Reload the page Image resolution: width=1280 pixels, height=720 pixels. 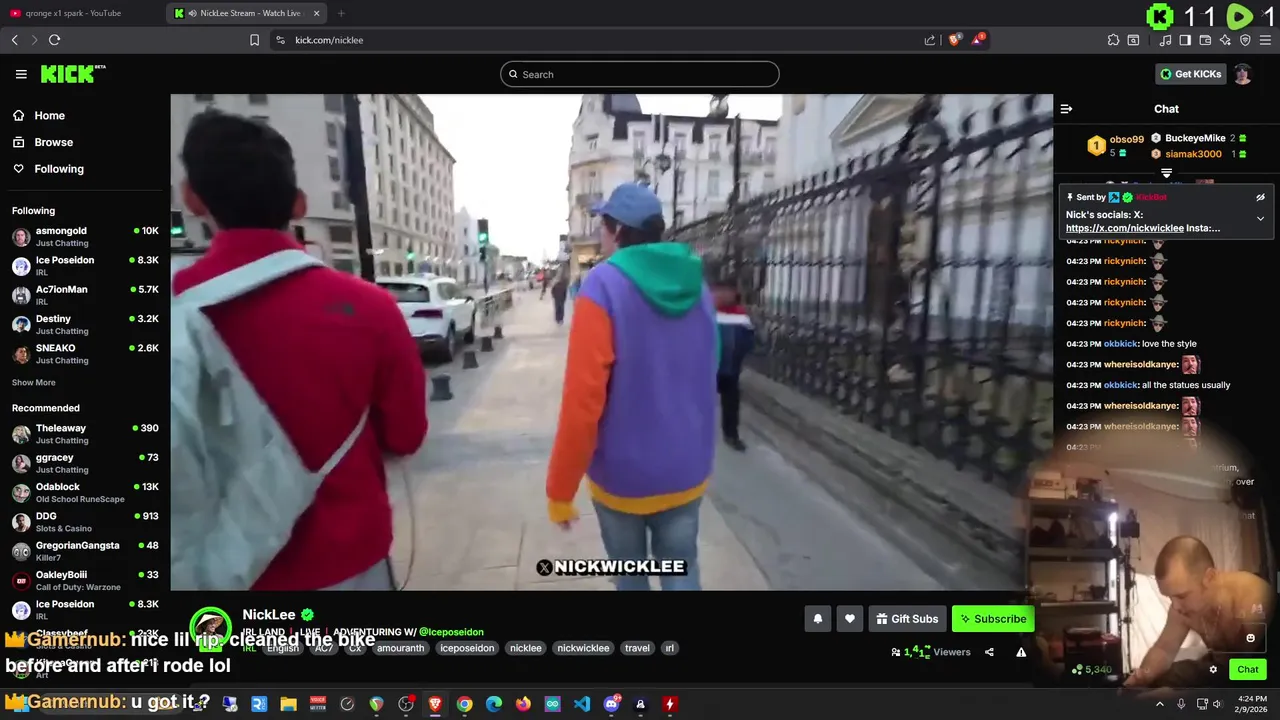[54, 40]
